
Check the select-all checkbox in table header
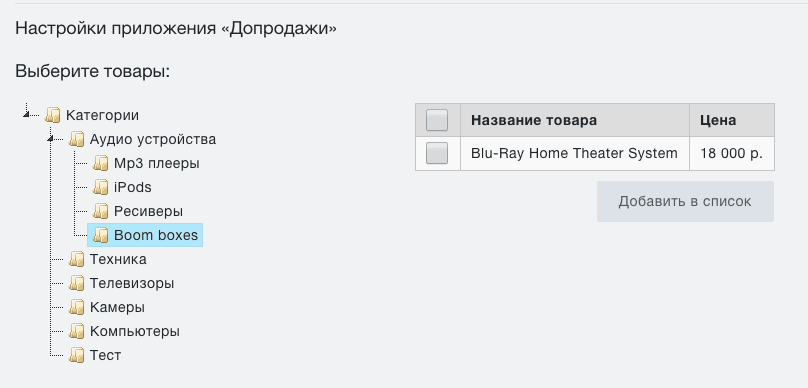click(437, 121)
